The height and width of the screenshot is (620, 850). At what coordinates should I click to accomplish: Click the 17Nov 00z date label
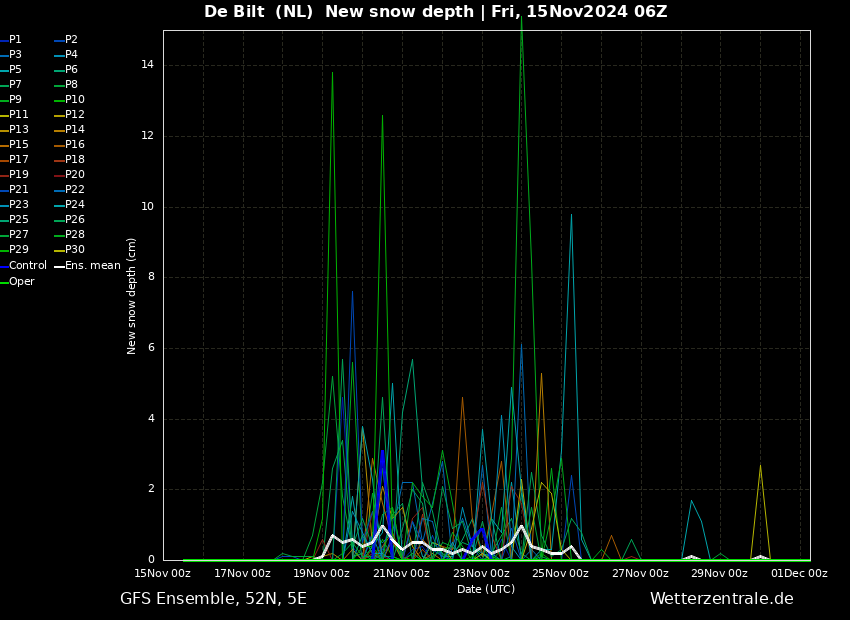242,573
